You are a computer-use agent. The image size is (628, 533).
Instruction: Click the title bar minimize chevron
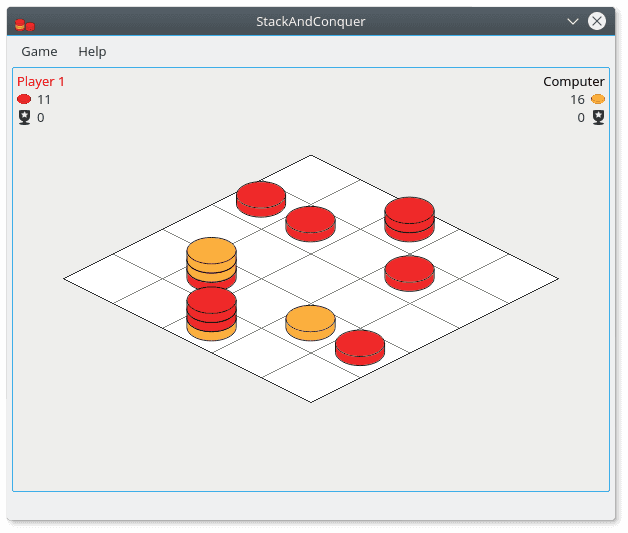click(x=573, y=22)
